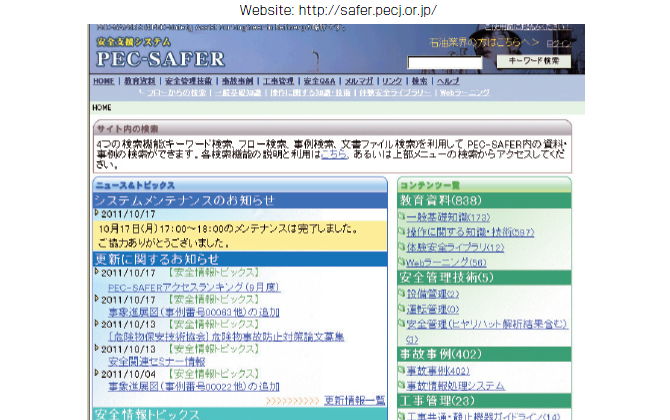Click the PEC-SAFER logo

(160, 59)
